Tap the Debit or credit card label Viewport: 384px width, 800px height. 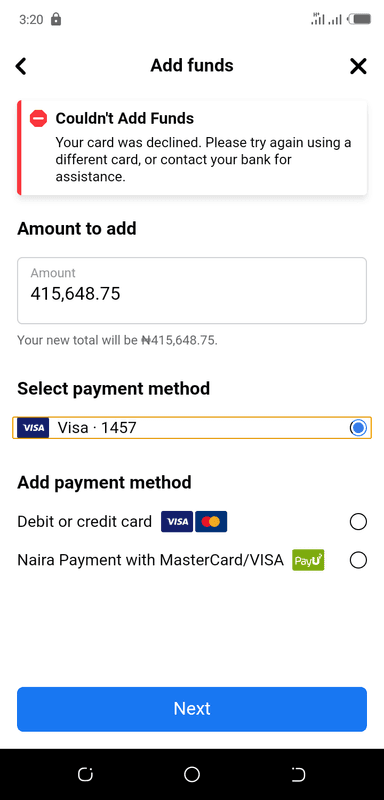pyautogui.click(x=85, y=521)
